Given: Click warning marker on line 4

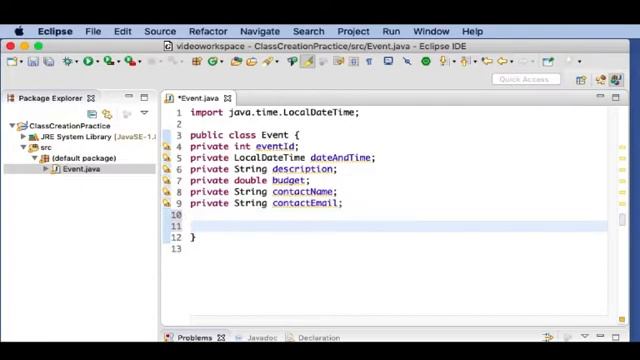Looking at the screenshot, I should coord(167,147).
